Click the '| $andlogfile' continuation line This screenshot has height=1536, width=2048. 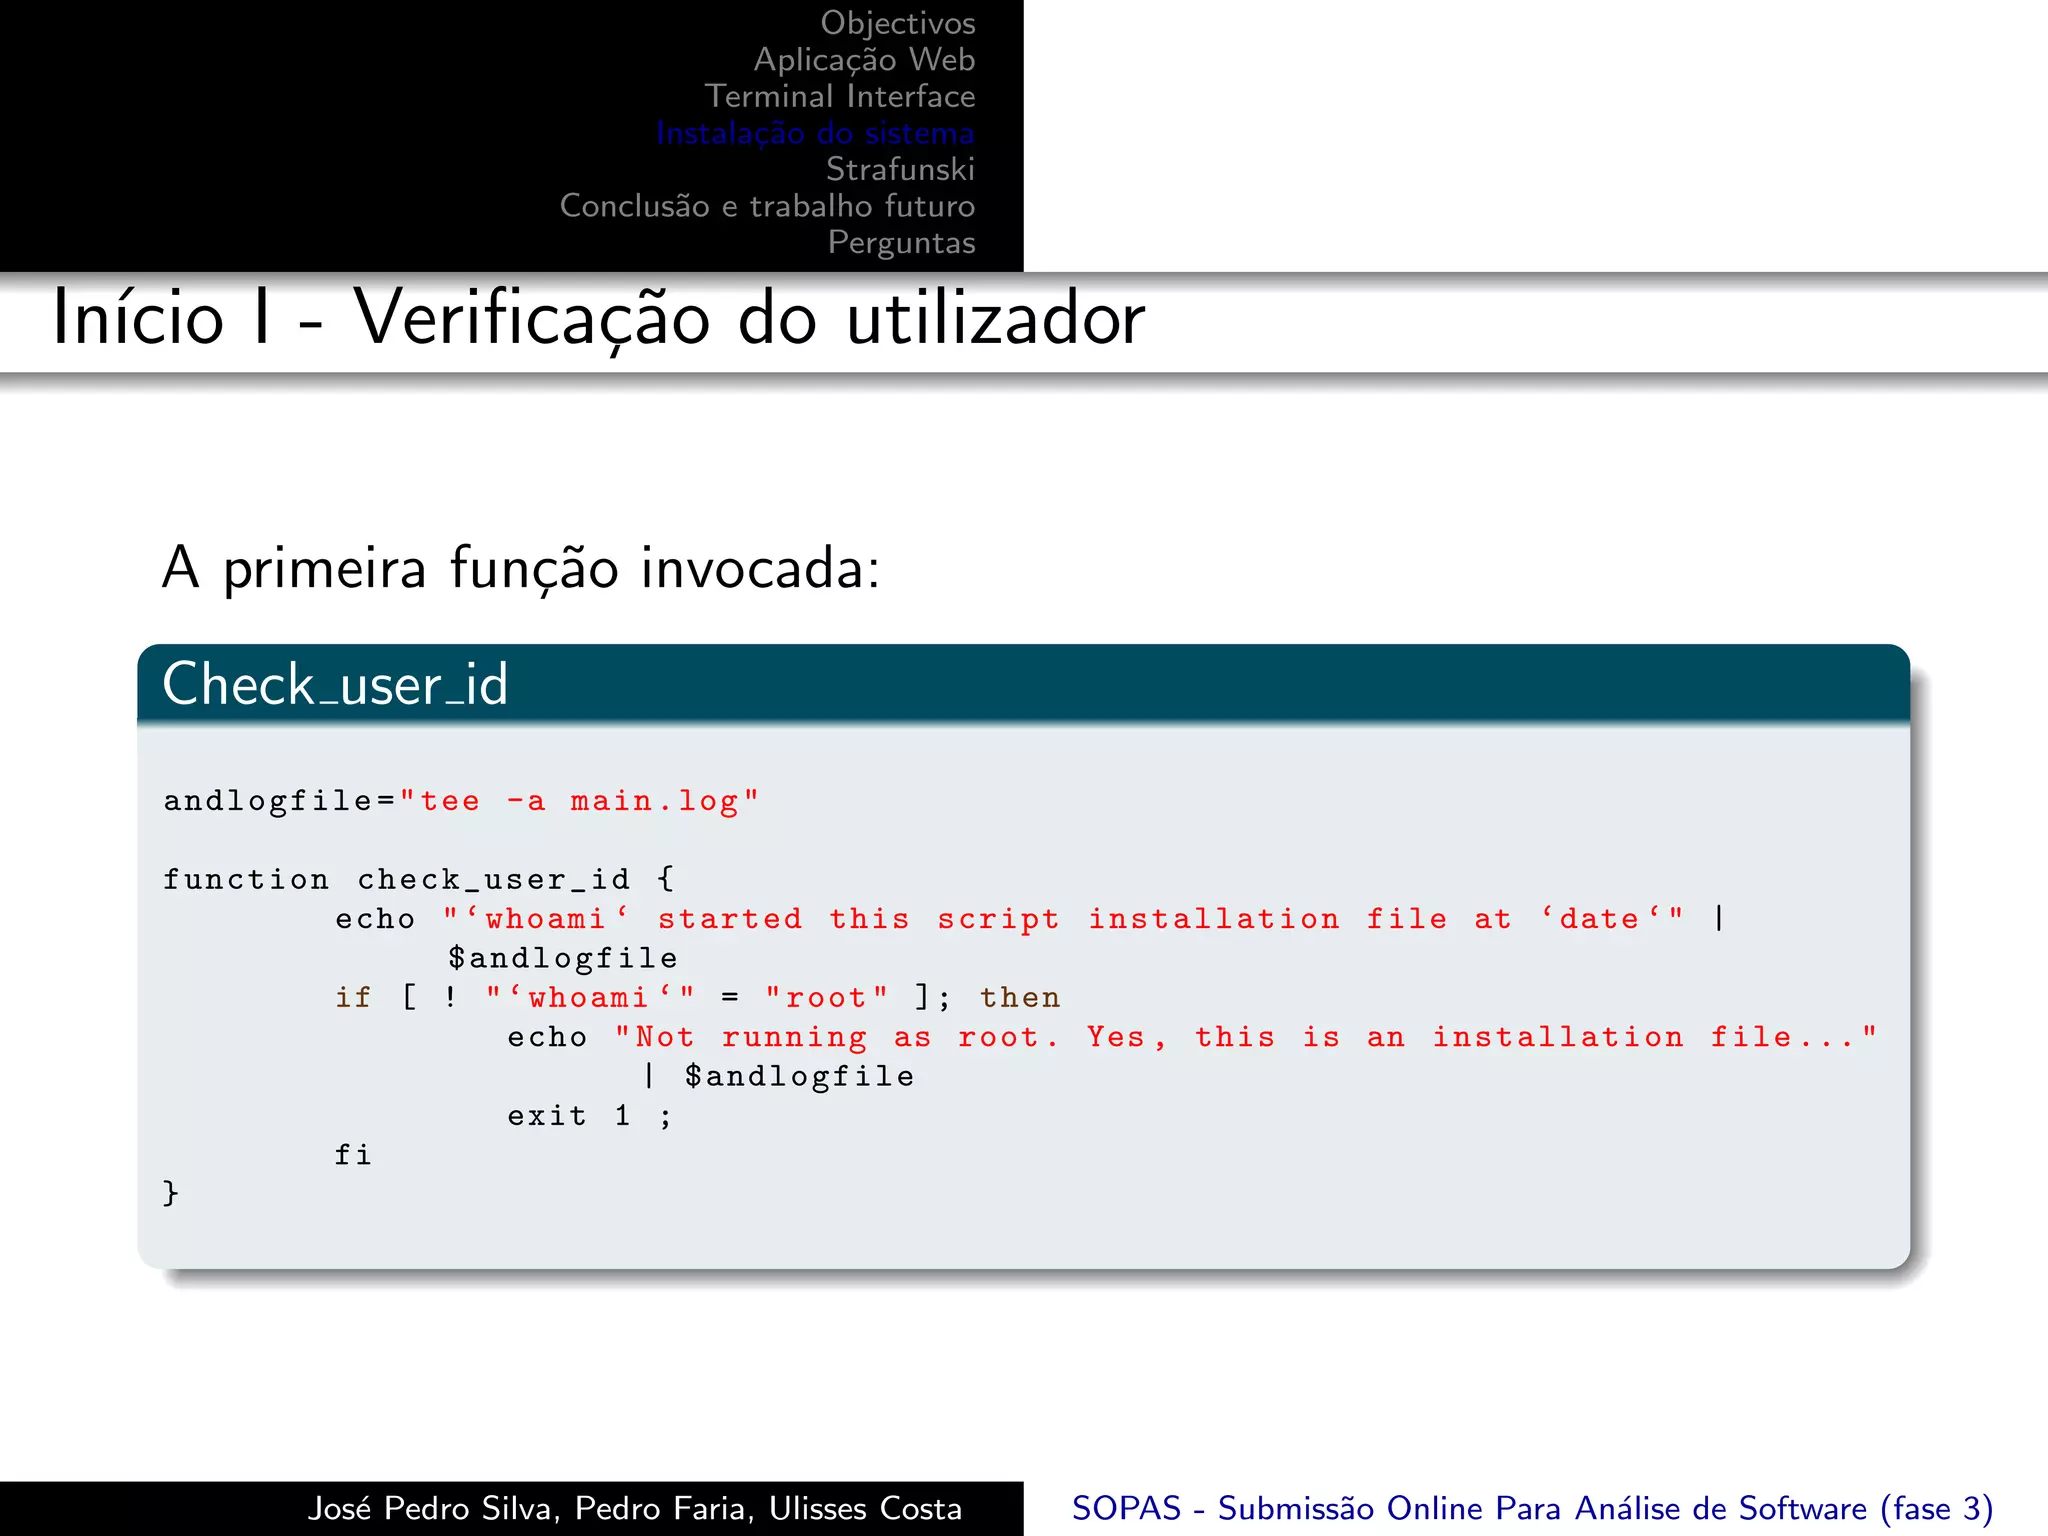tap(778, 1076)
